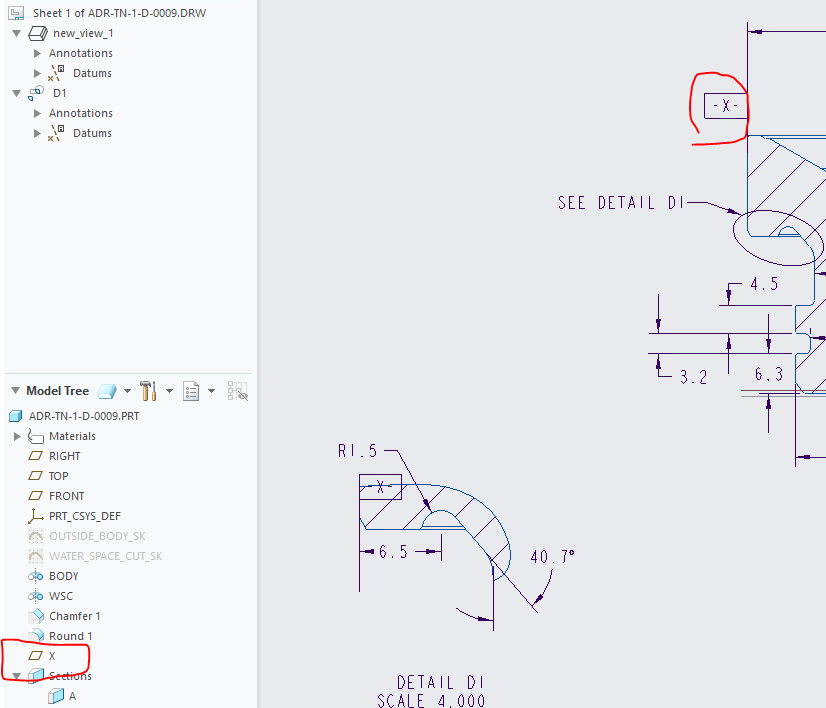Select the -X- datum tag in detail view

tap(380, 487)
